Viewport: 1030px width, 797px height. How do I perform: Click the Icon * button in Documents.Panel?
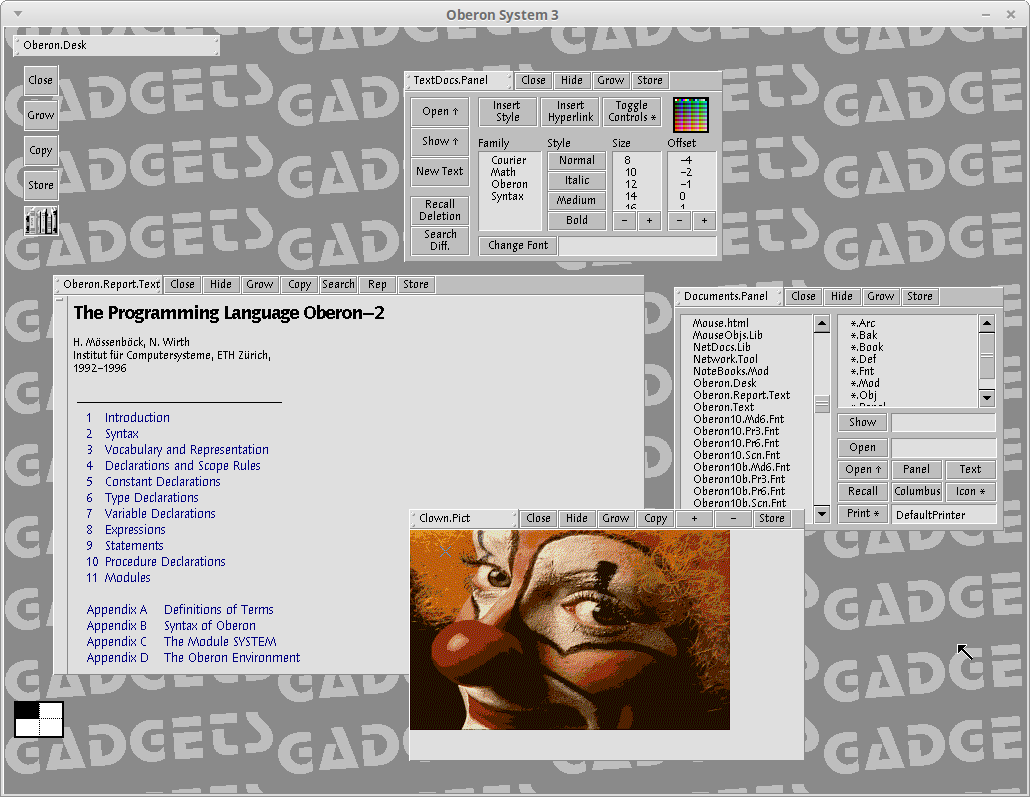pos(970,491)
